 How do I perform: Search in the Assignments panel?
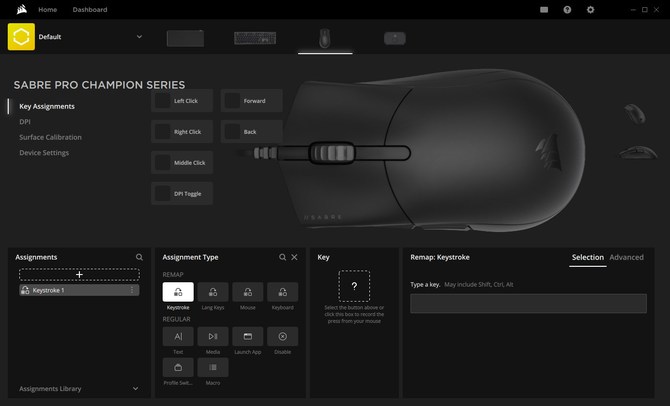pos(139,257)
